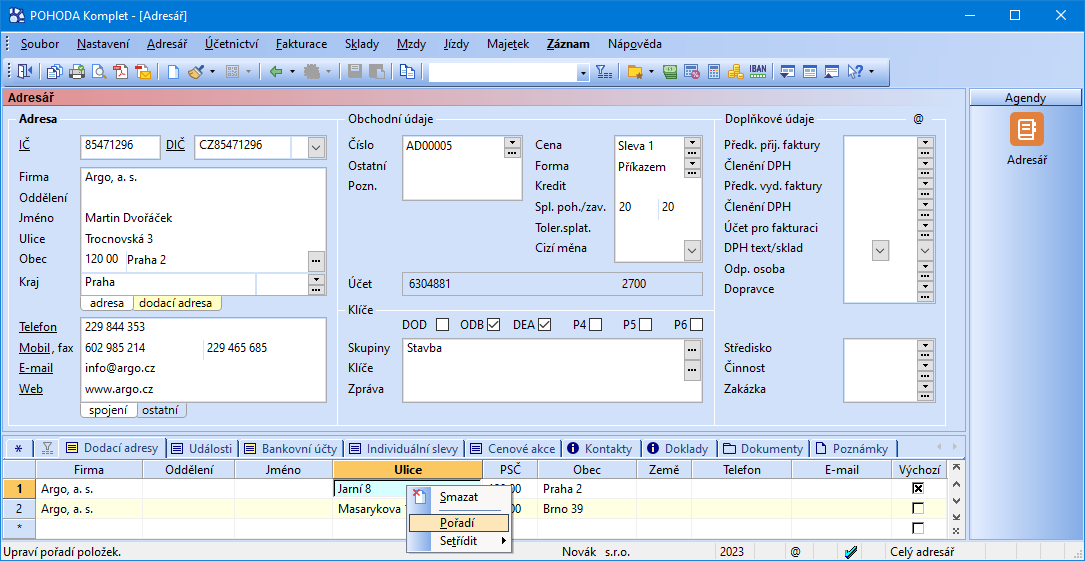Uncheck the DEA key checkbox
This screenshot has width=1085, height=561.
[545, 324]
